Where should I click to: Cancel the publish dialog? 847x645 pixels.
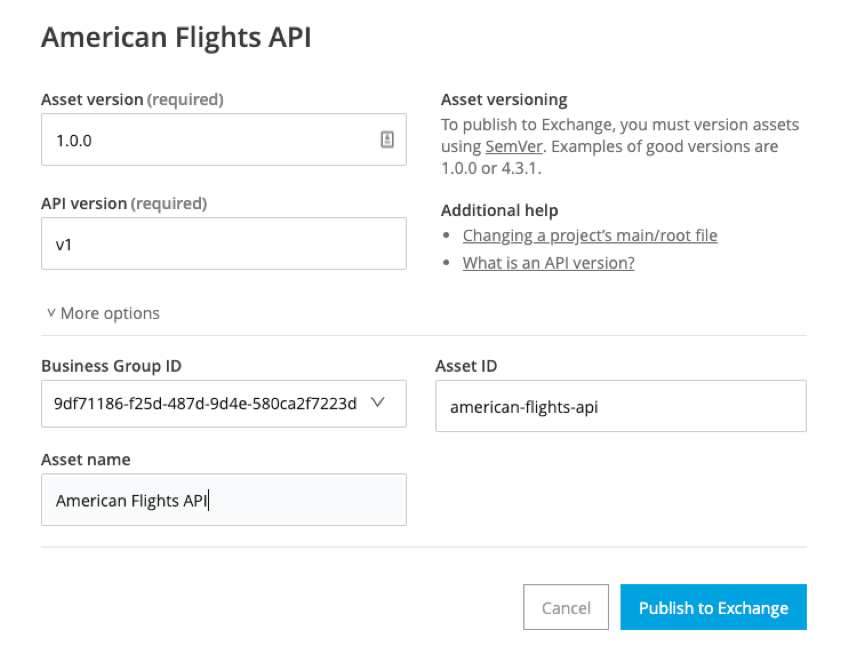pos(566,607)
